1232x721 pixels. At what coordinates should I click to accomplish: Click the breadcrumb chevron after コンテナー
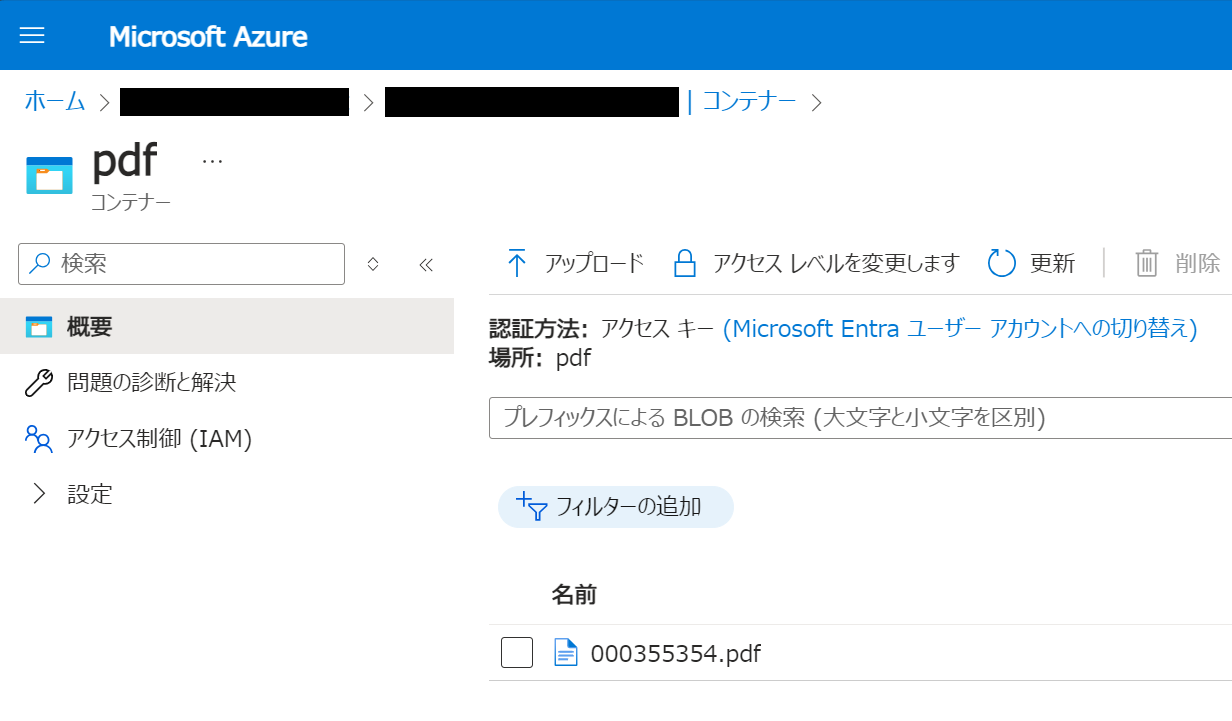pos(816,102)
